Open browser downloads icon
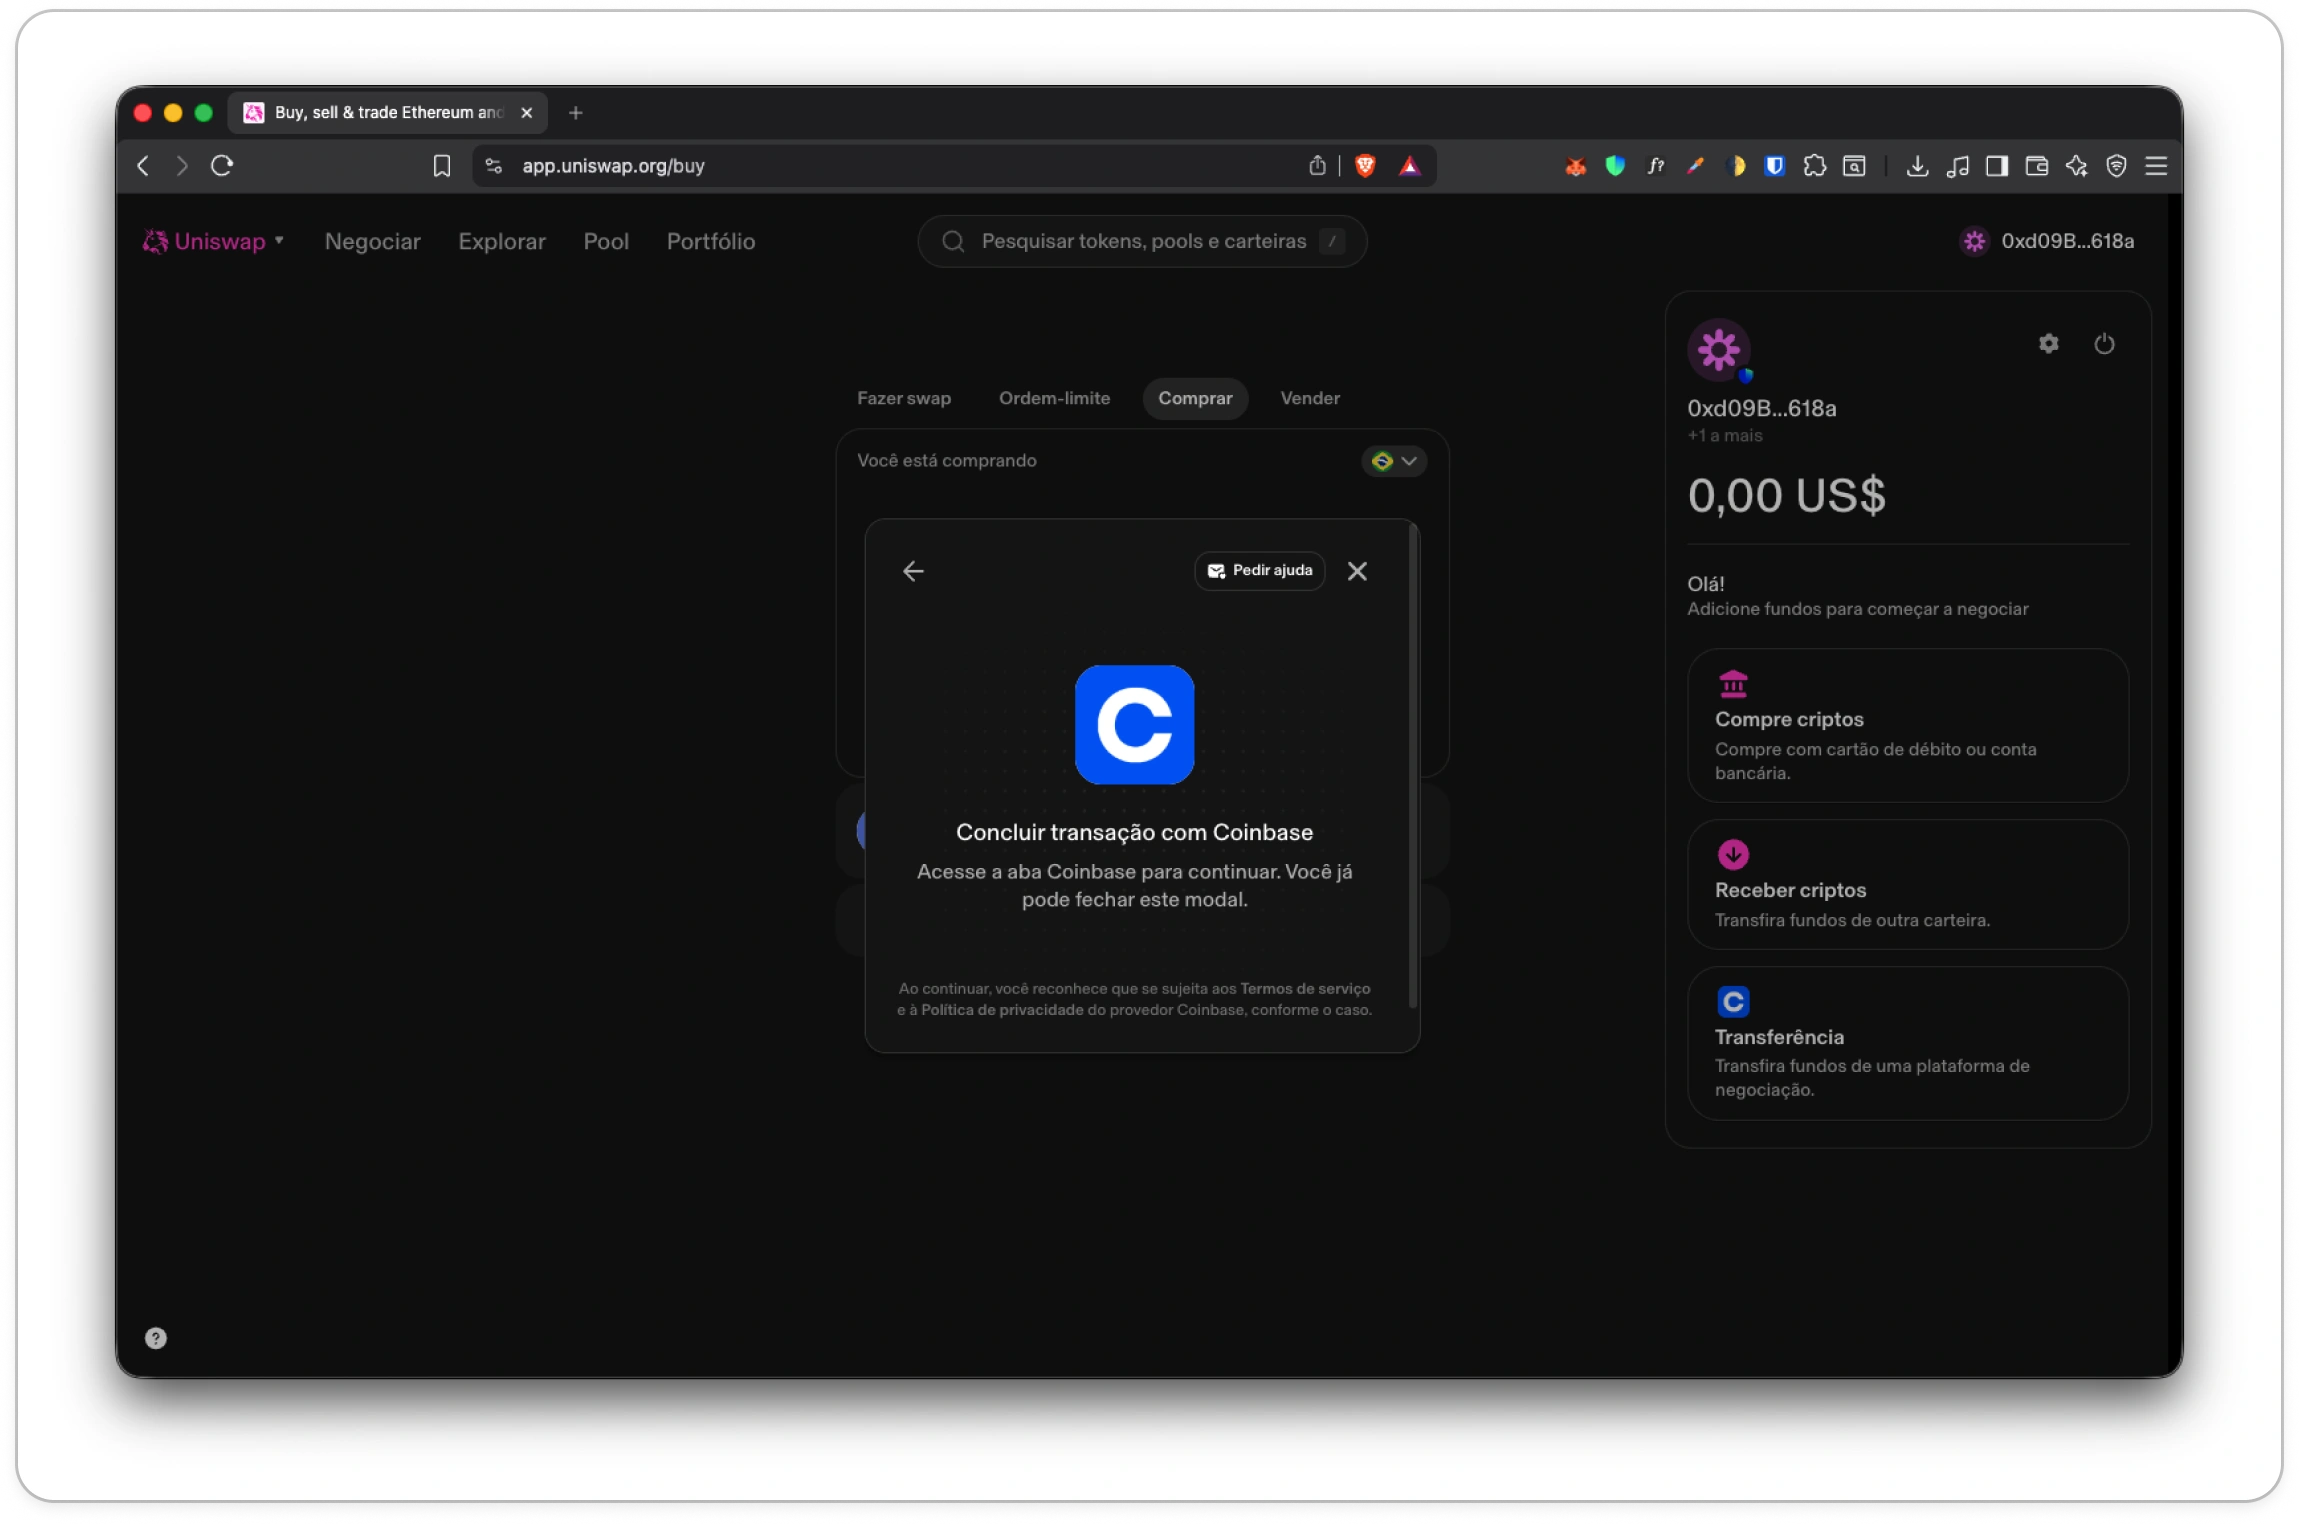2299x1524 pixels. point(1917,166)
